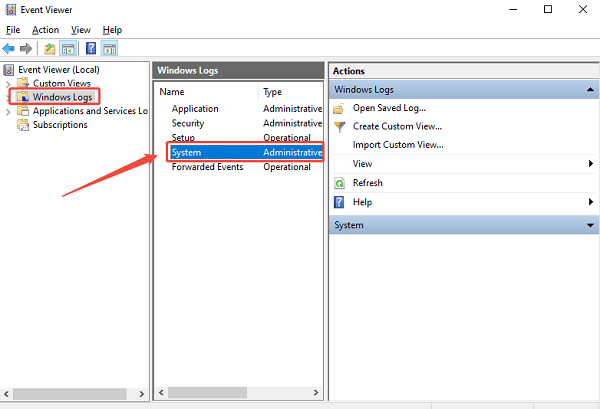Click the Back arrow in the toolbar
The height and width of the screenshot is (409, 600).
9,48
